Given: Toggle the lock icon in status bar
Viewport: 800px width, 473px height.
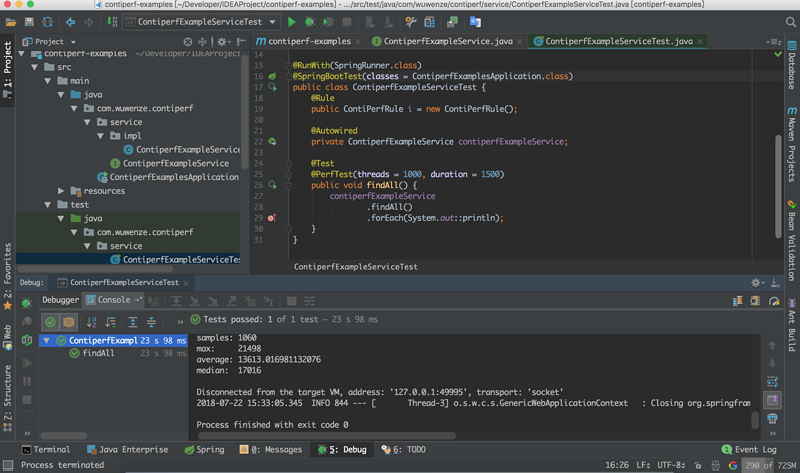Looking at the screenshot, I should coord(697,465).
